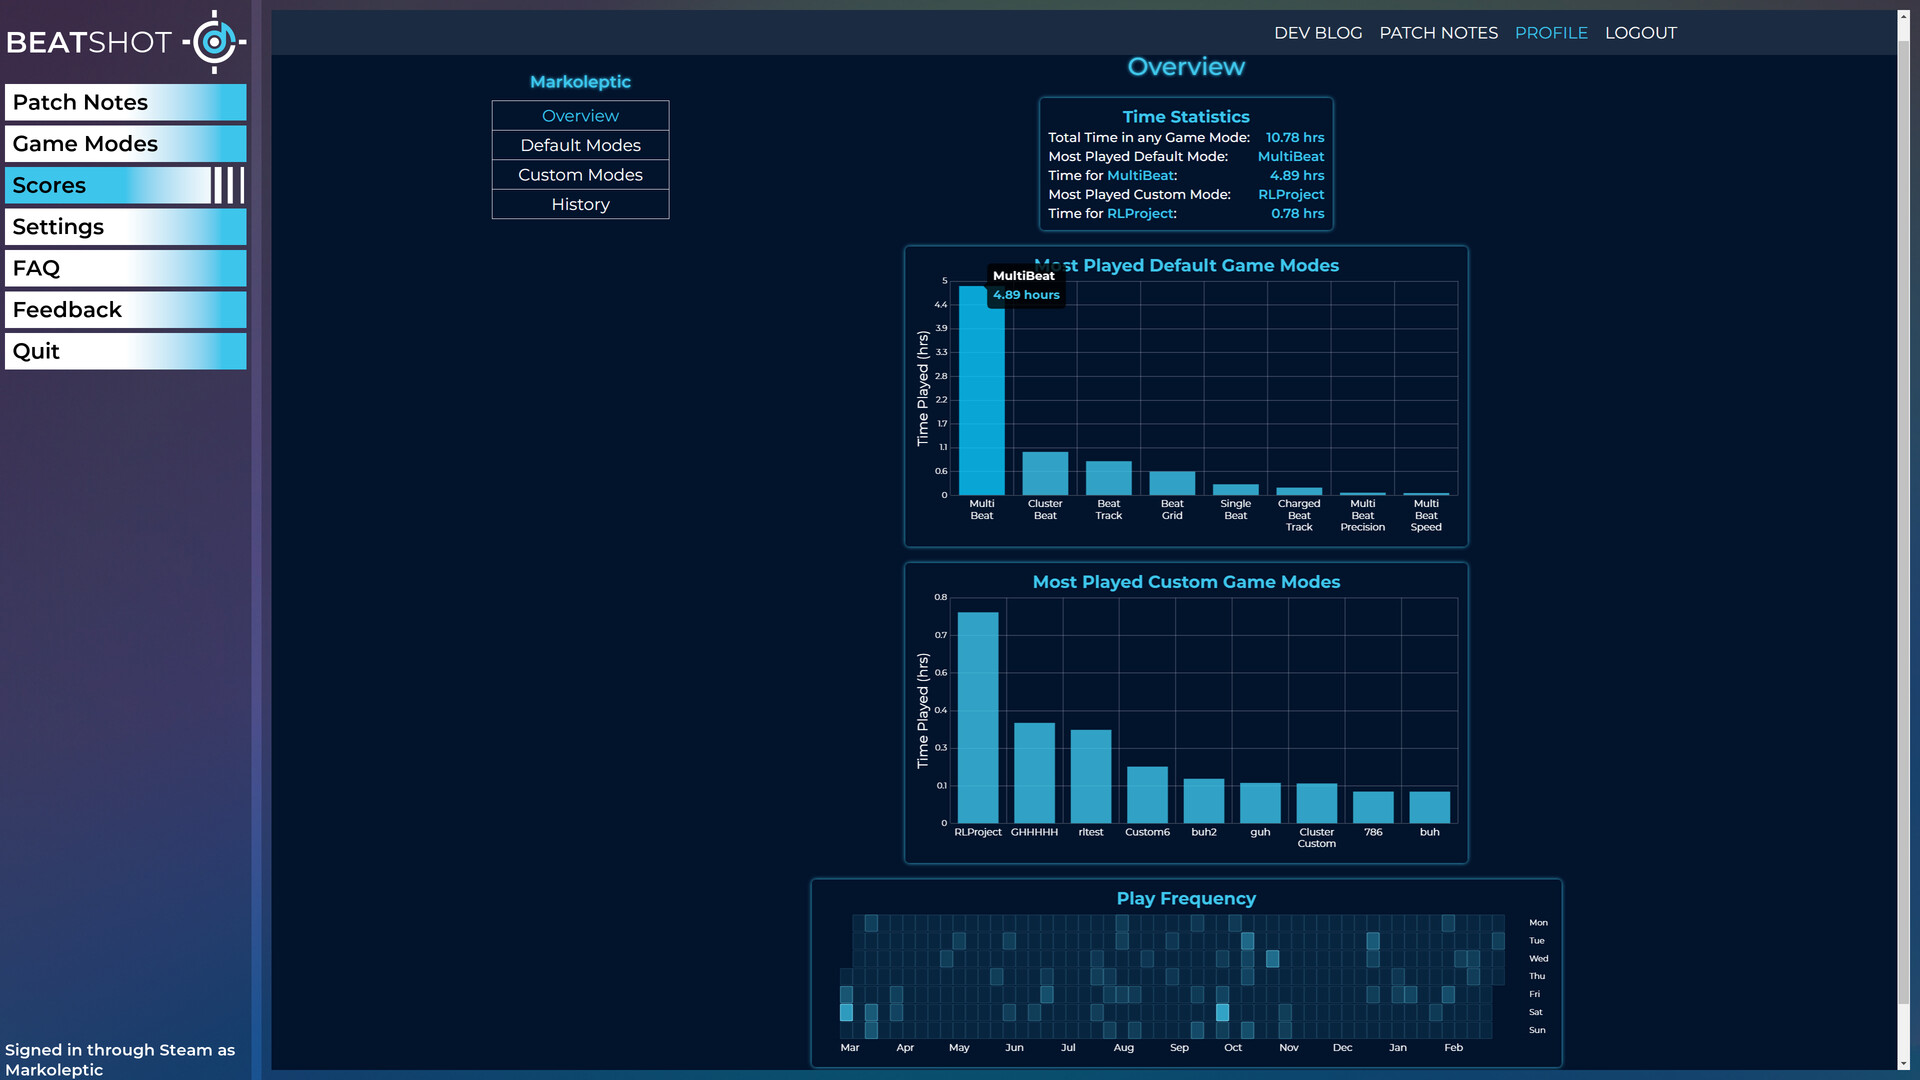Open Patch Notes in sidebar
This screenshot has width=1920, height=1080.
[x=125, y=102]
